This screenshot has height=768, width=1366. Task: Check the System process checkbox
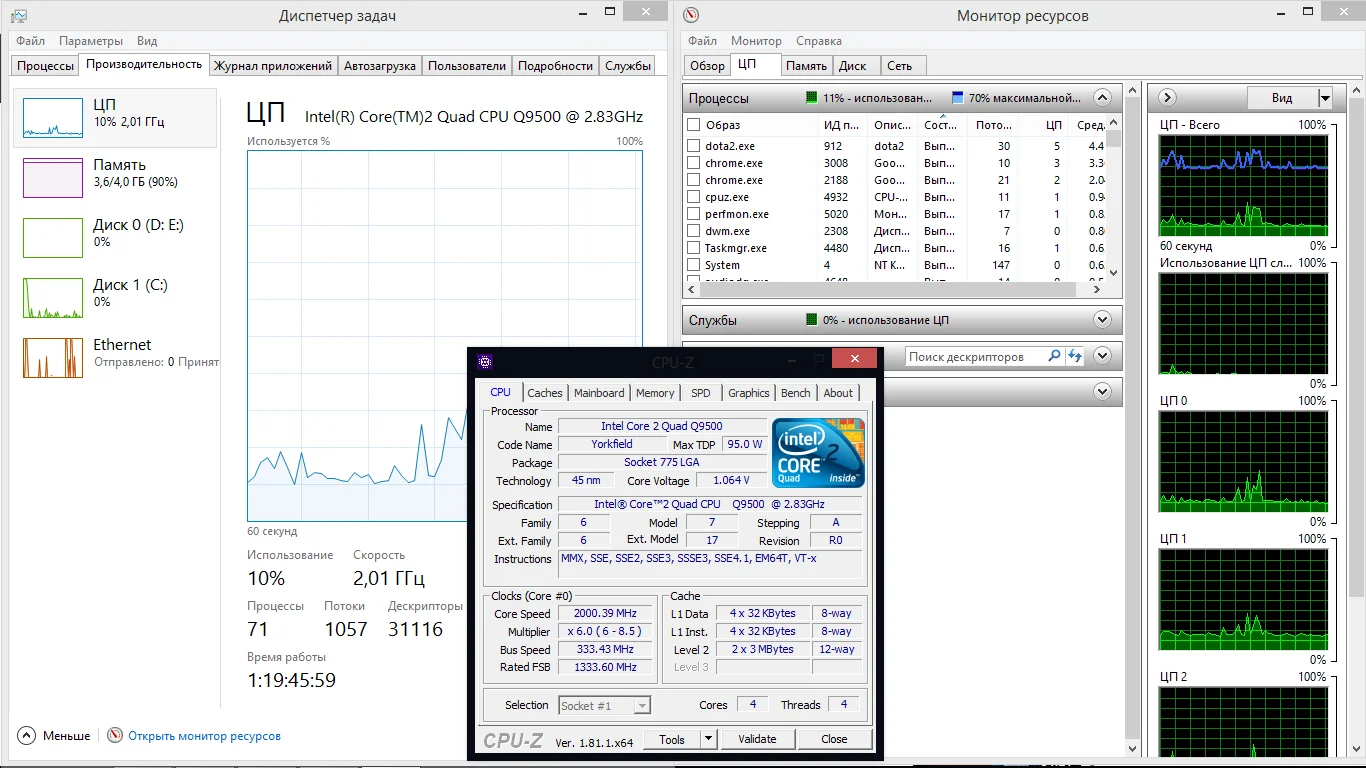(693, 265)
